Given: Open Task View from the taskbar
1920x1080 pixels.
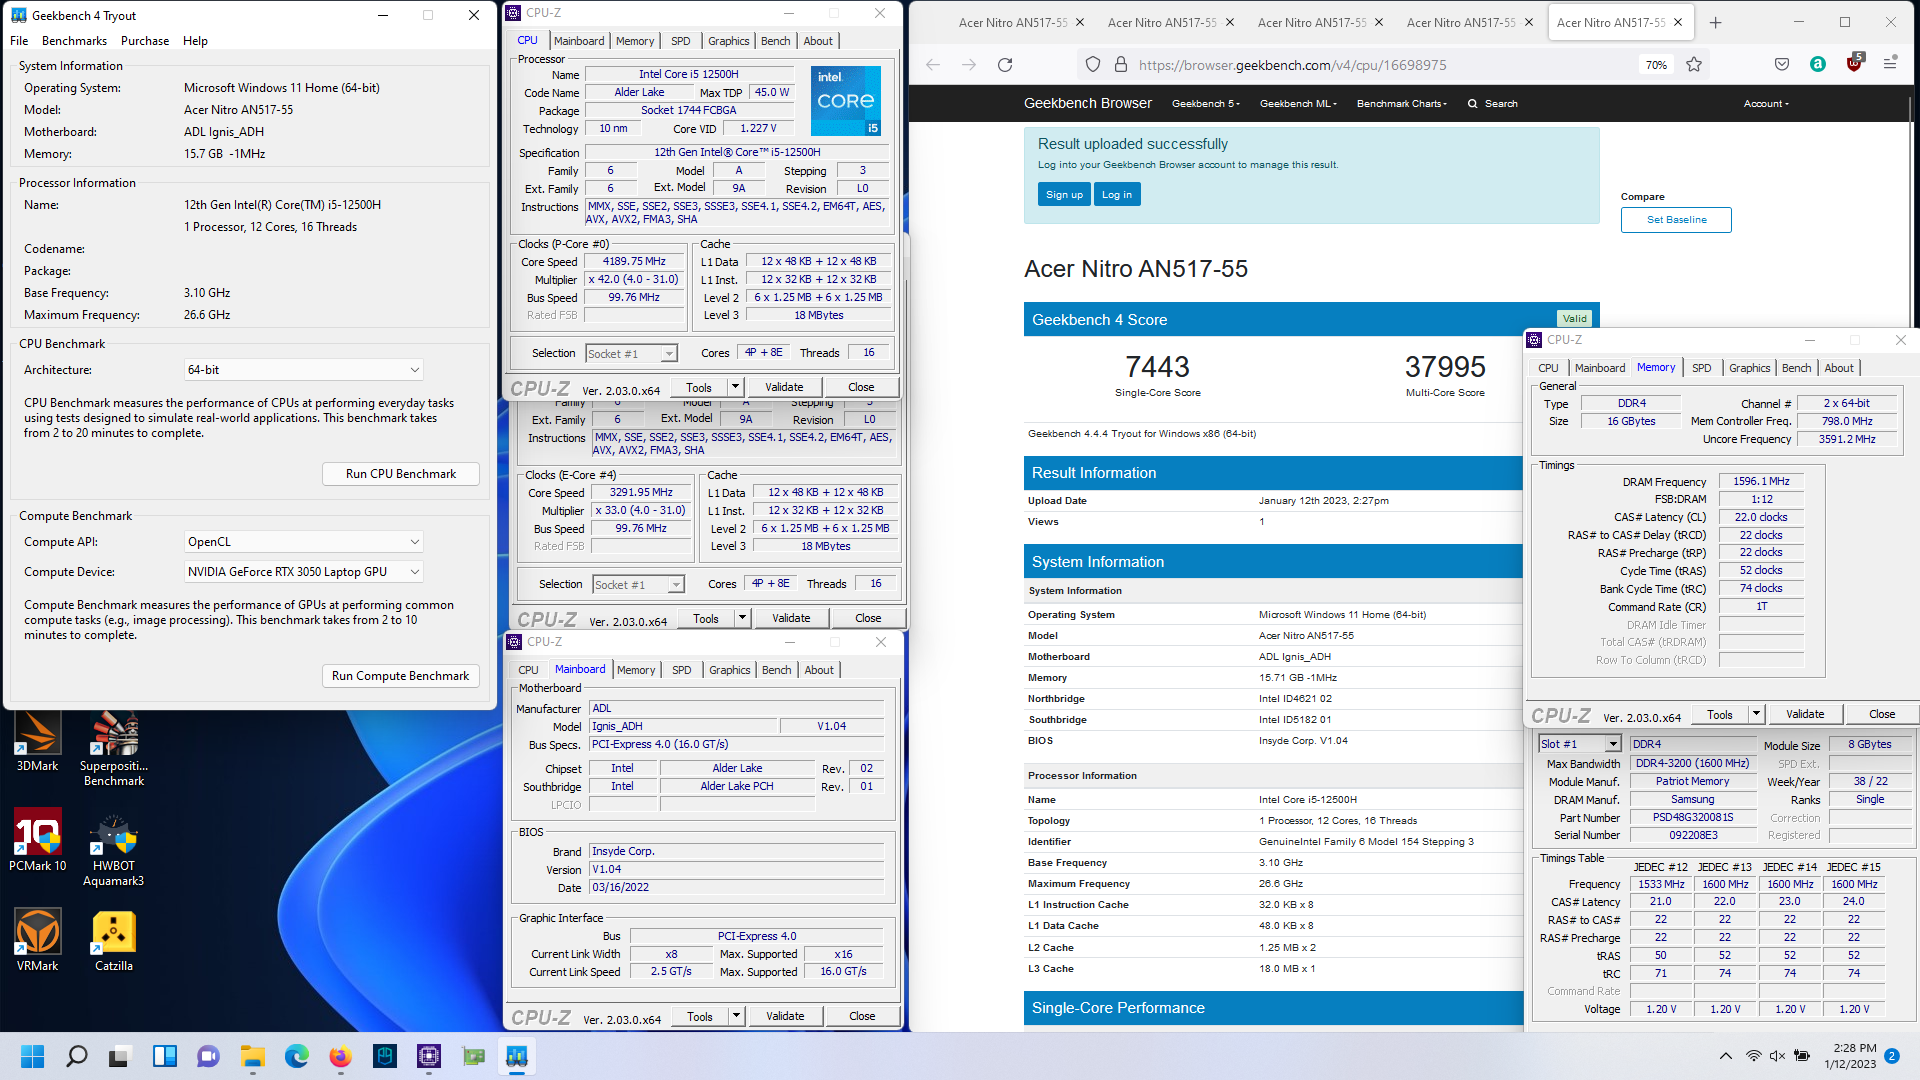Looking at the screenshot, I should pos(120,1056).
